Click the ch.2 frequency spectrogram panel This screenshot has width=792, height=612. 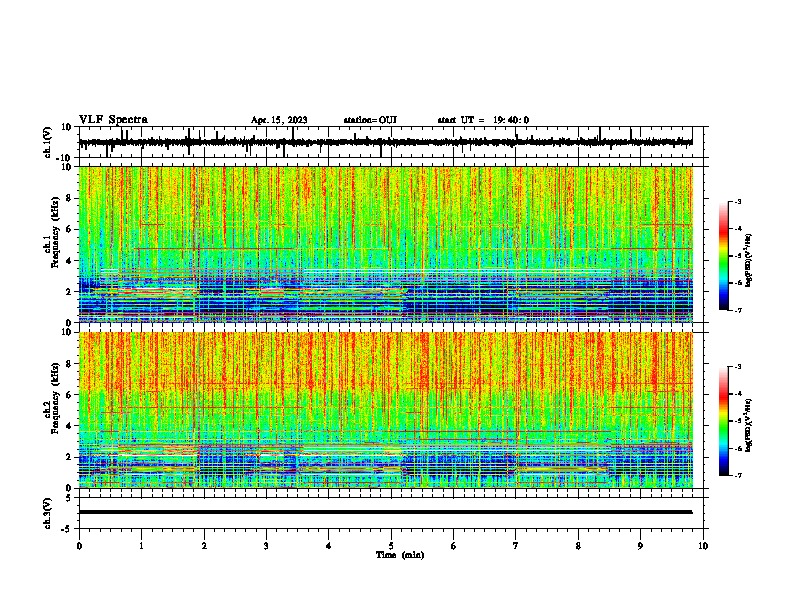(386, 410)
